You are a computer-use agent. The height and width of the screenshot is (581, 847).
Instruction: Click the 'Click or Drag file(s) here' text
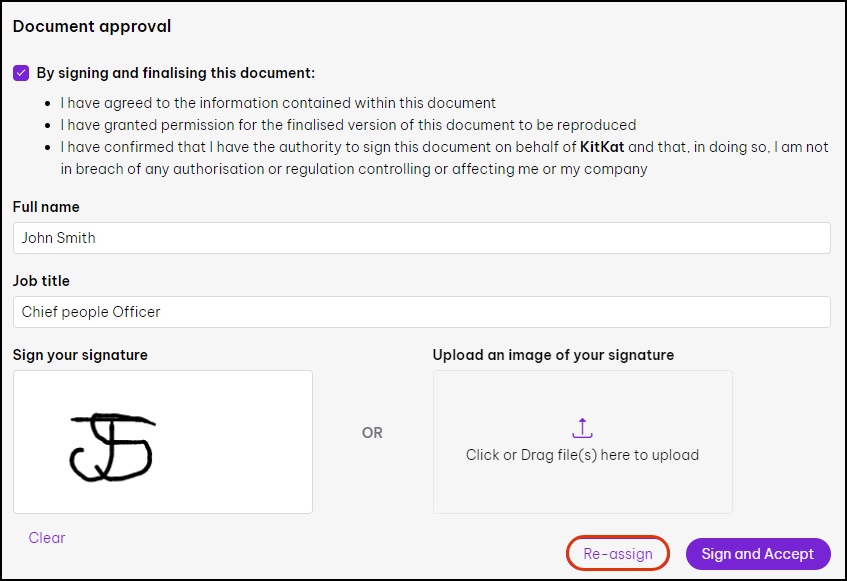(x=582, y=455)
